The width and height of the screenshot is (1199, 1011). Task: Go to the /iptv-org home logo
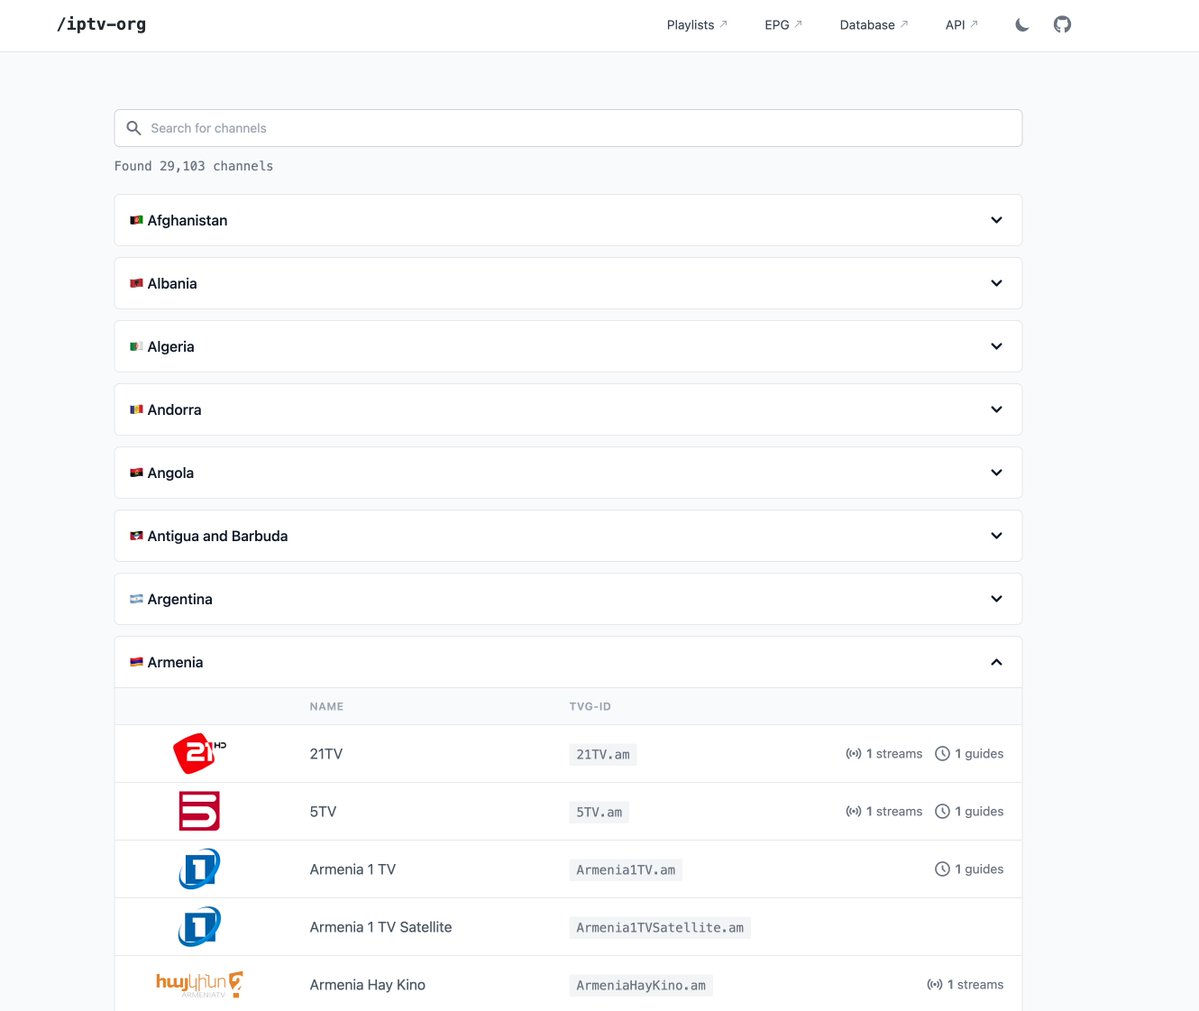click(x=101, y=24)
